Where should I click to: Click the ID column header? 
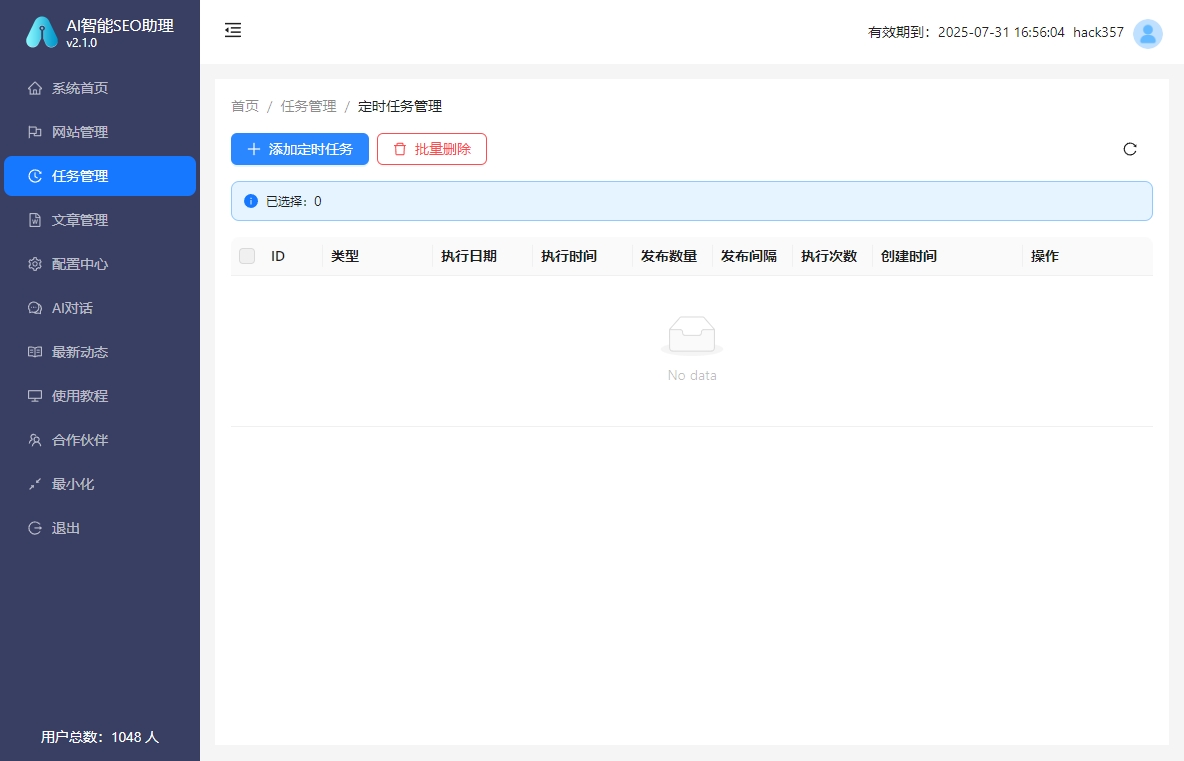[x=278, y=256]
